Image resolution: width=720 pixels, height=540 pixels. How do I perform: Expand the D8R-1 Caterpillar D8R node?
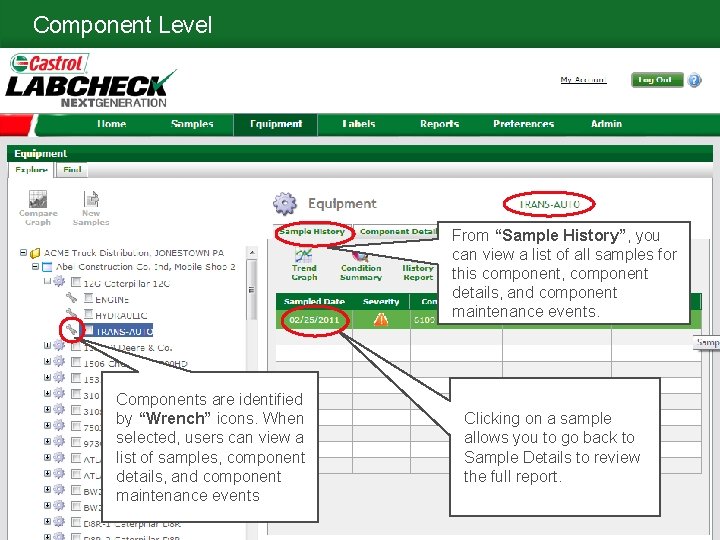47,521
